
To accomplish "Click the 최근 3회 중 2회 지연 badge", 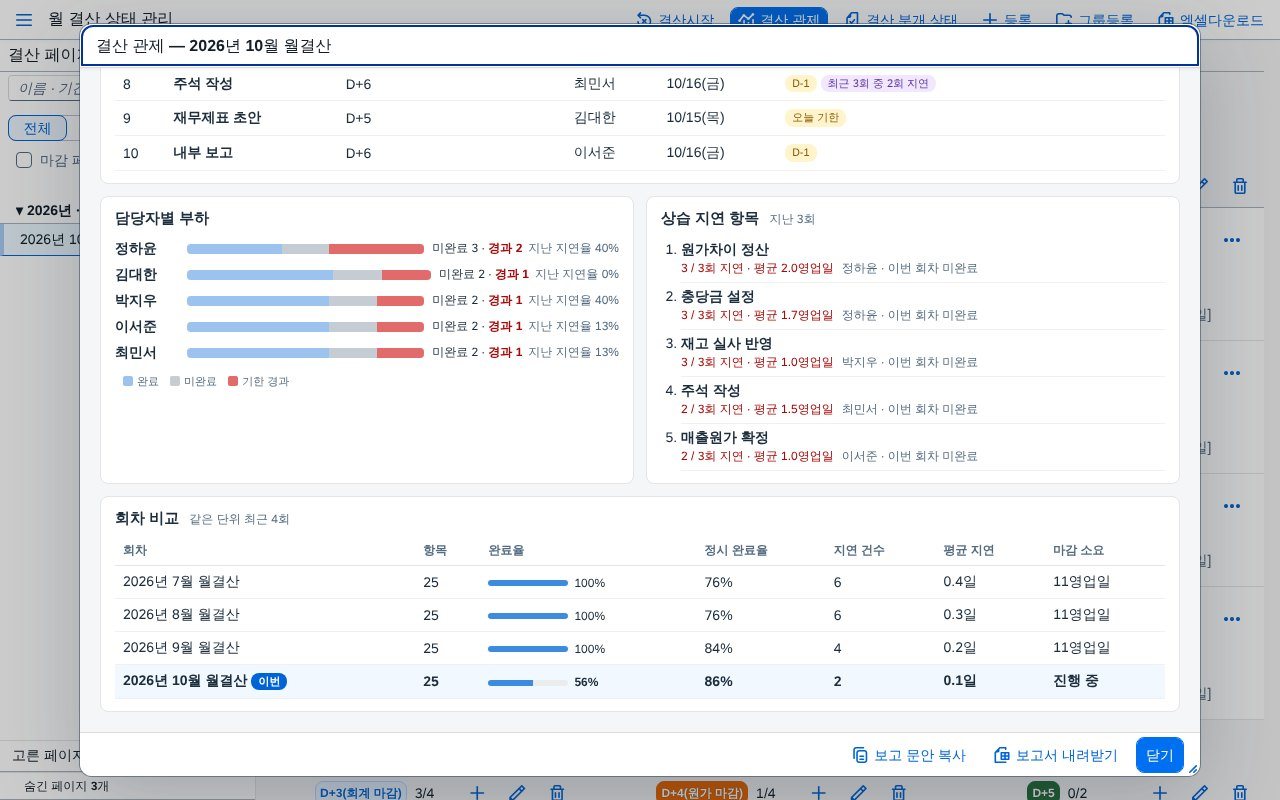I will coord(878,83).
